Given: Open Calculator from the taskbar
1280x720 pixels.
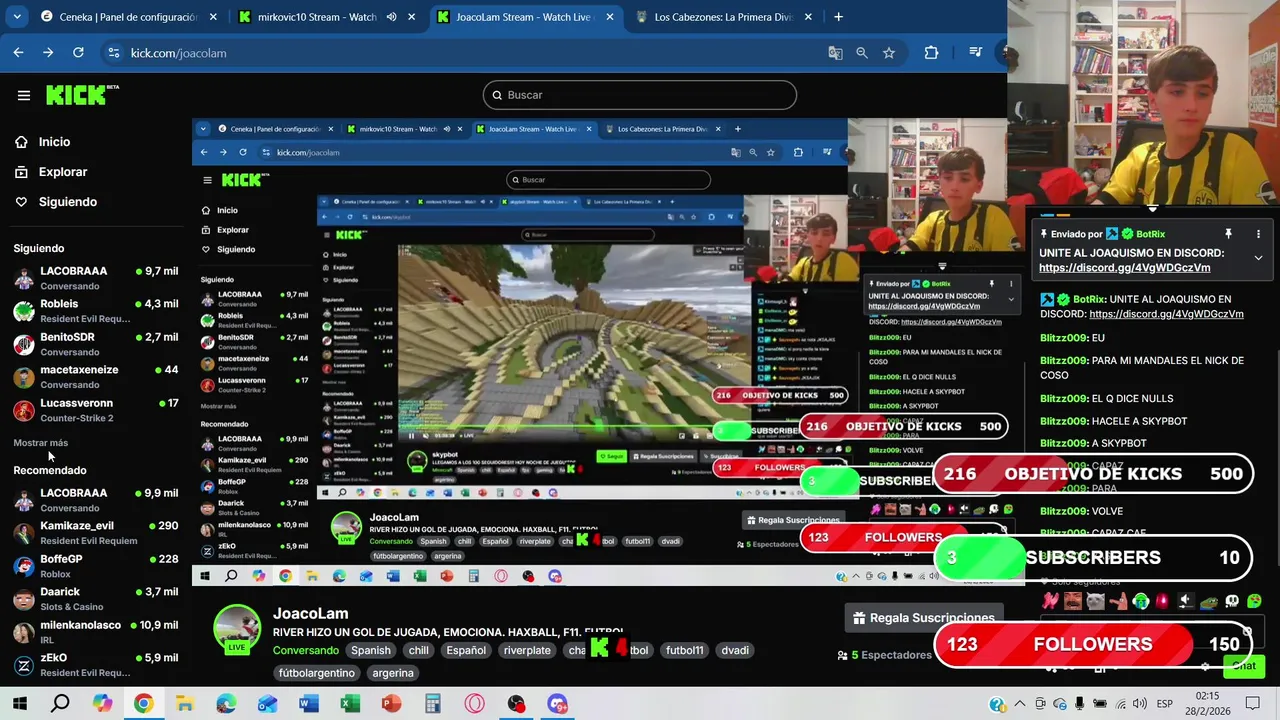Looking at the screenshot, I should pyautogui.click(x=432, y=704).
